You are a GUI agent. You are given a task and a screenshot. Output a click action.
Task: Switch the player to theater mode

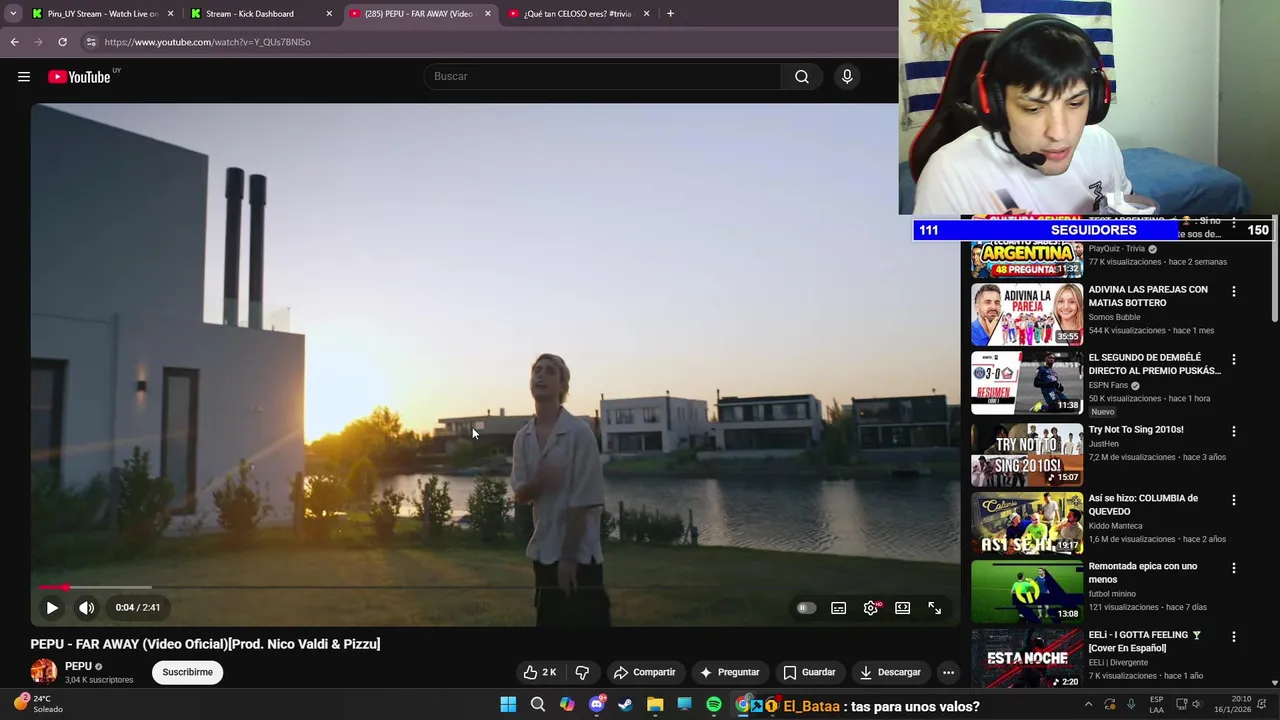coord(903,608)
